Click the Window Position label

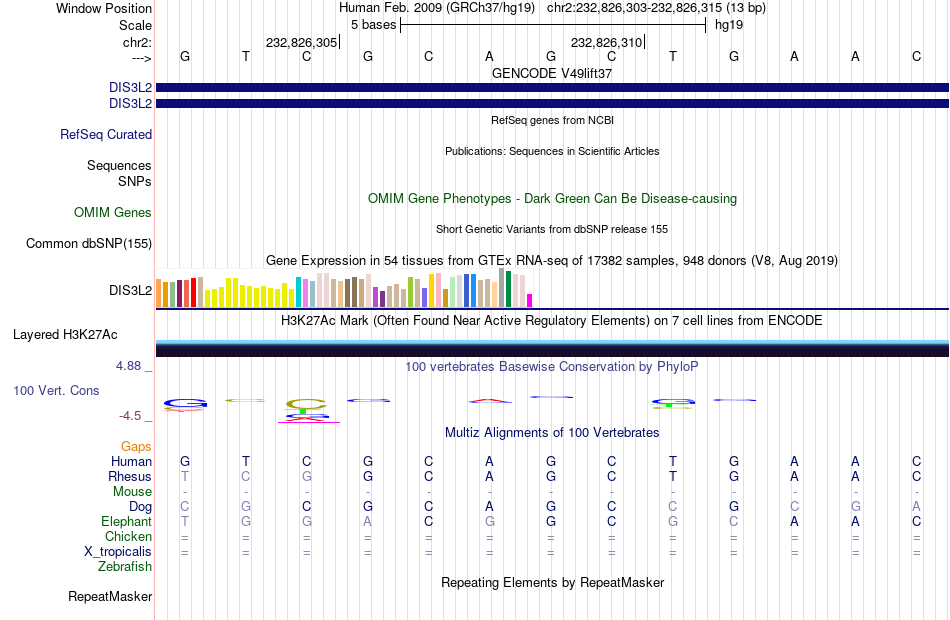(x=104, y=8)
